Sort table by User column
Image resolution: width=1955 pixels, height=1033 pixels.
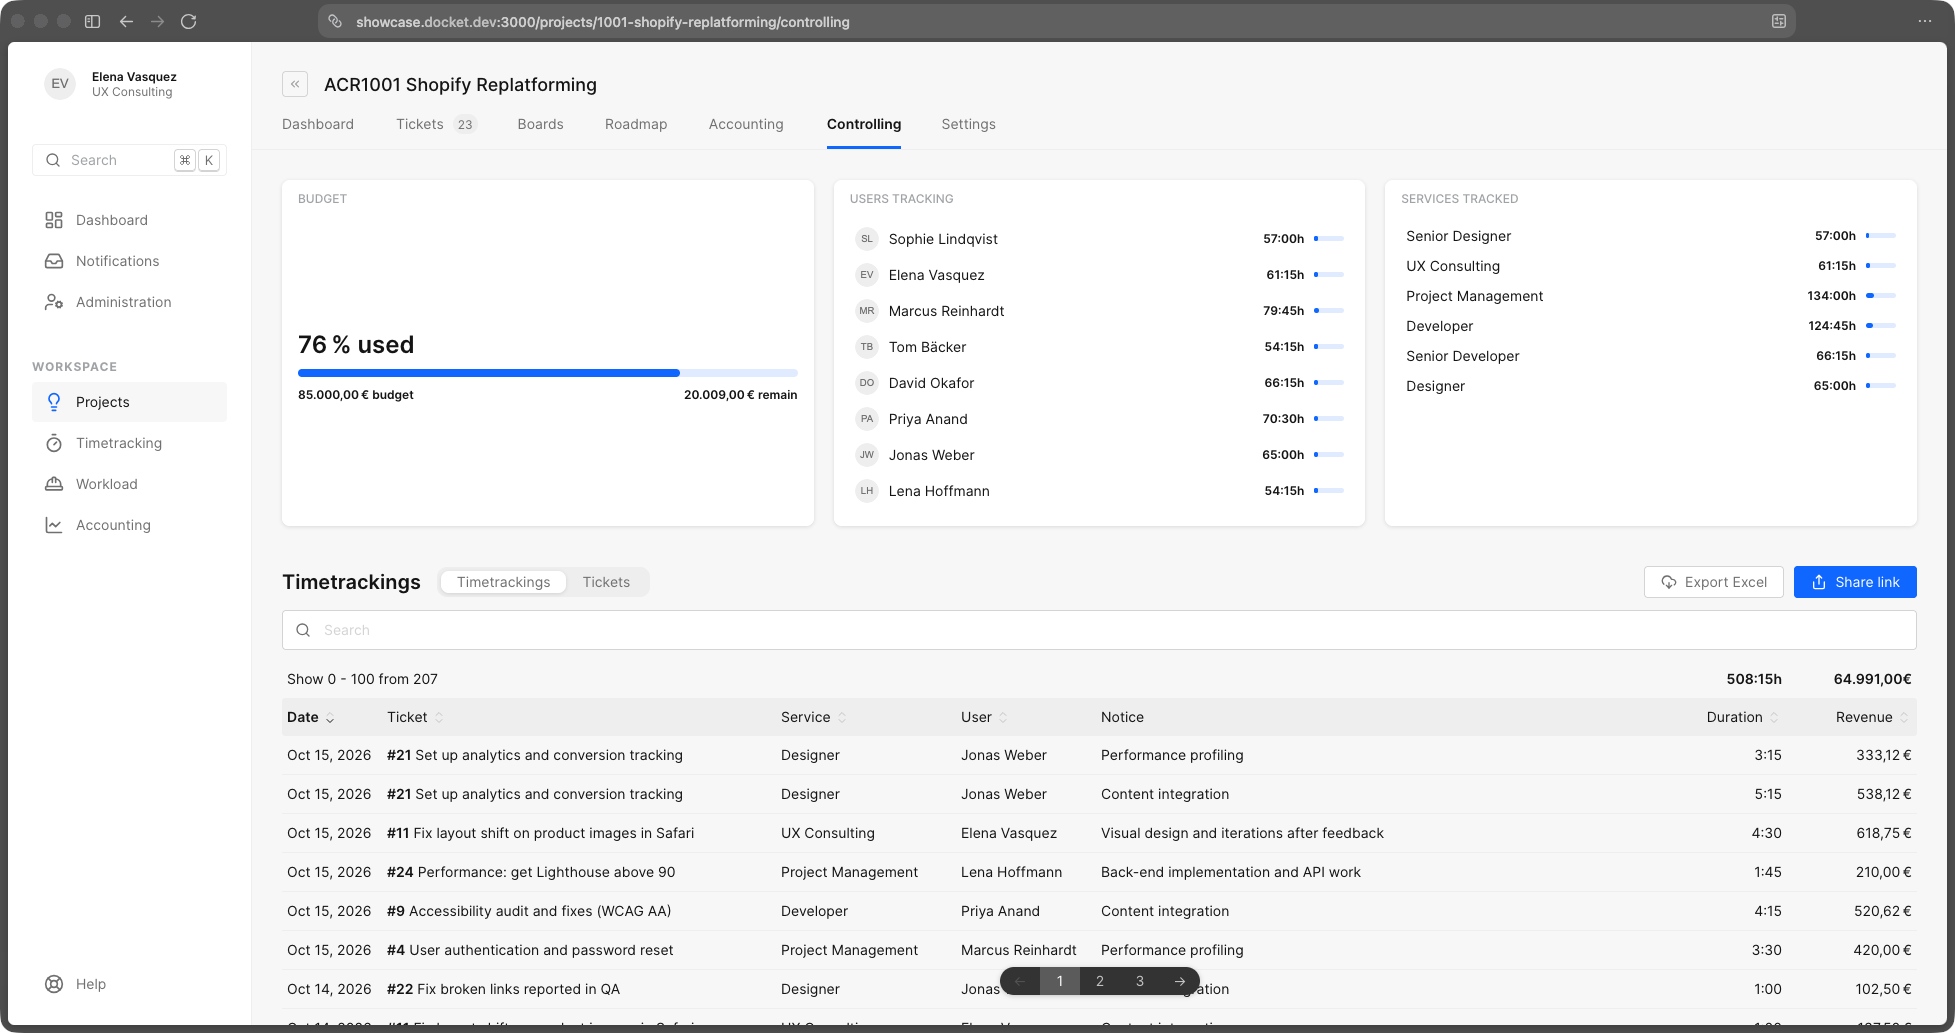984,717
